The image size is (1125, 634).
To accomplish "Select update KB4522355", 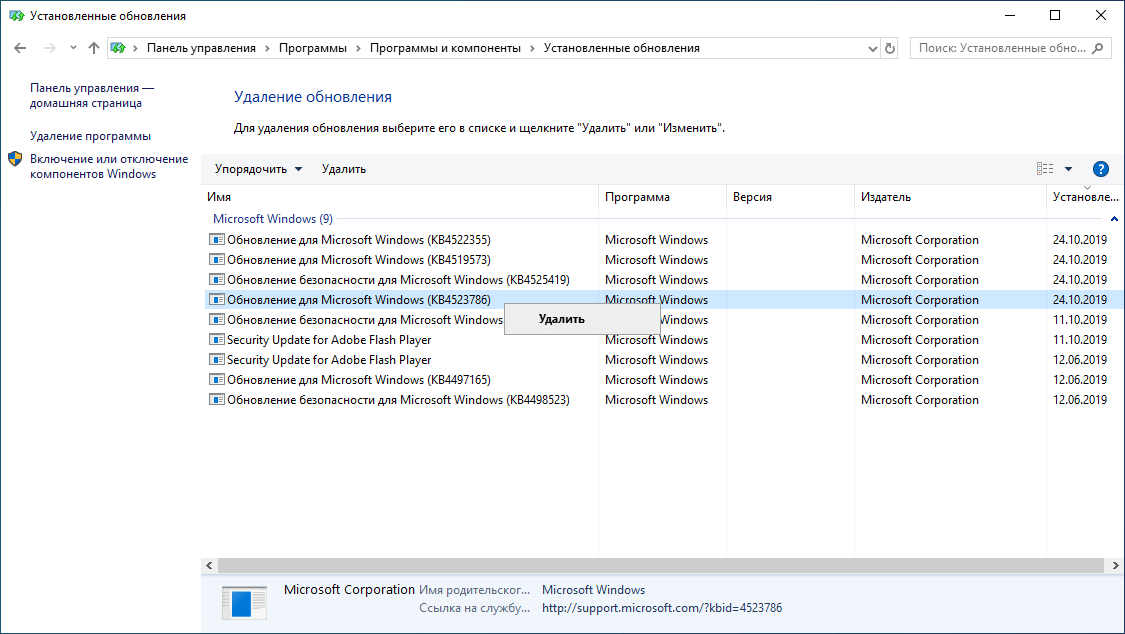I will pos(359,240).
